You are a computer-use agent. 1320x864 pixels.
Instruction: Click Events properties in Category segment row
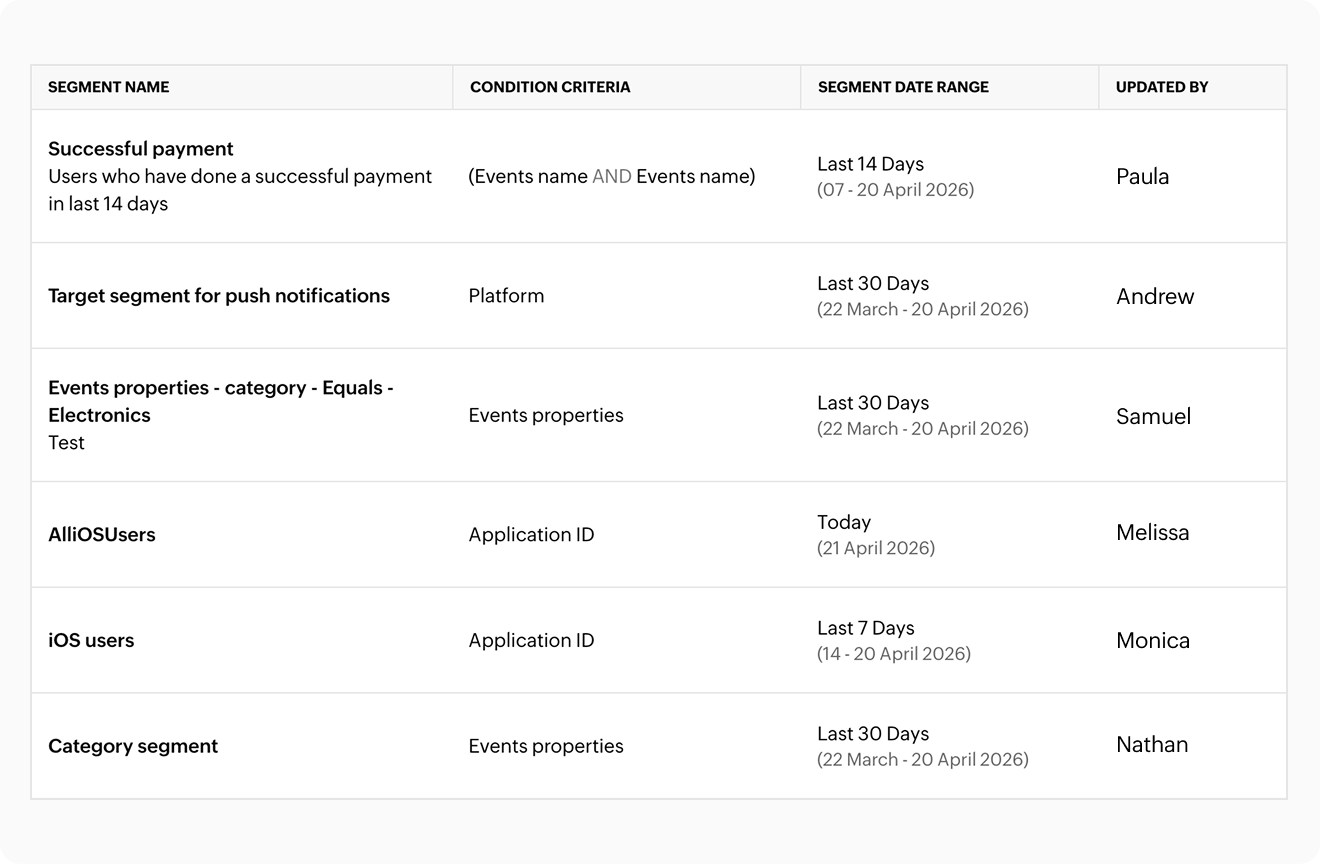click(x=546, y=747)
